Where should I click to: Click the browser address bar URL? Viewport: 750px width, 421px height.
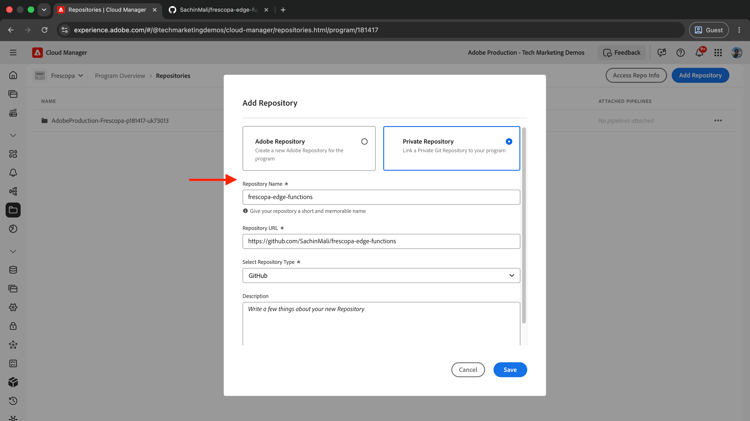point(226,30)
